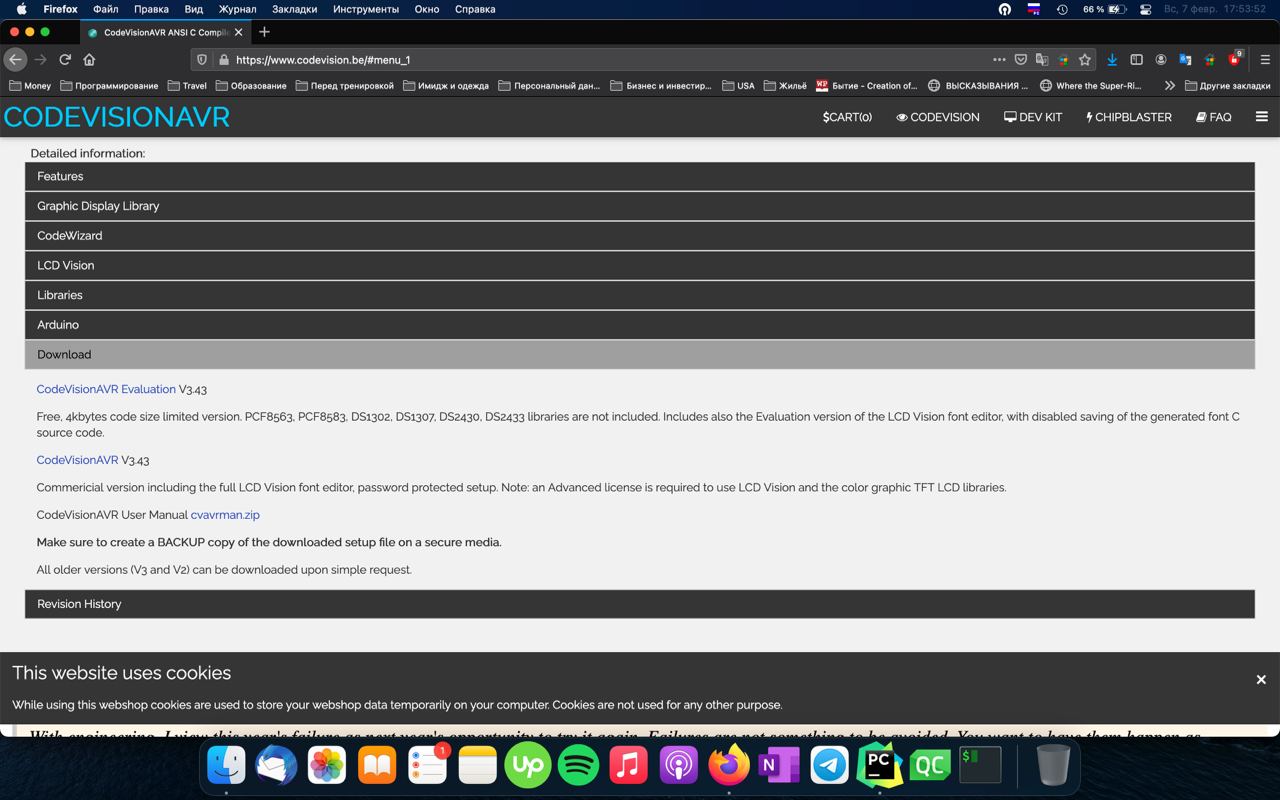Launch Telegram from the Dock

829,766
